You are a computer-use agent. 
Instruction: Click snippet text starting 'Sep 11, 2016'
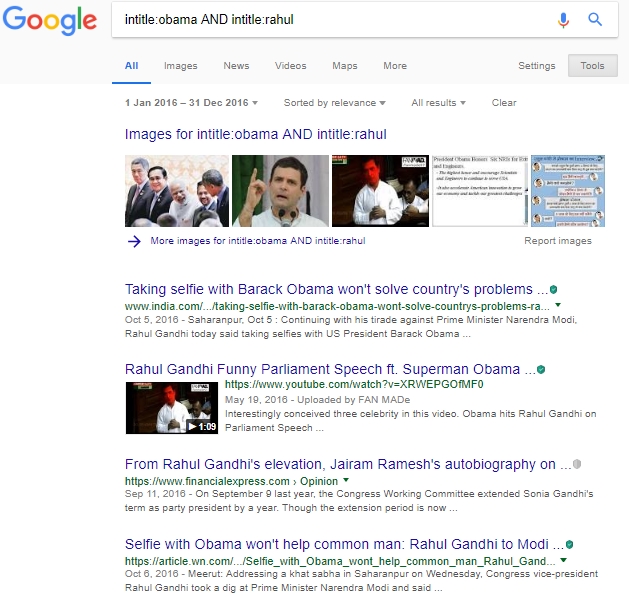tap(359, 501)
